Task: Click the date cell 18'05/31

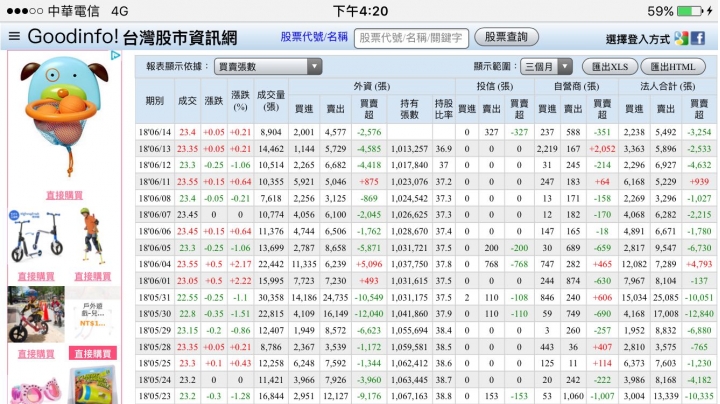Action: pyautogui.click(x=155, y=297)
